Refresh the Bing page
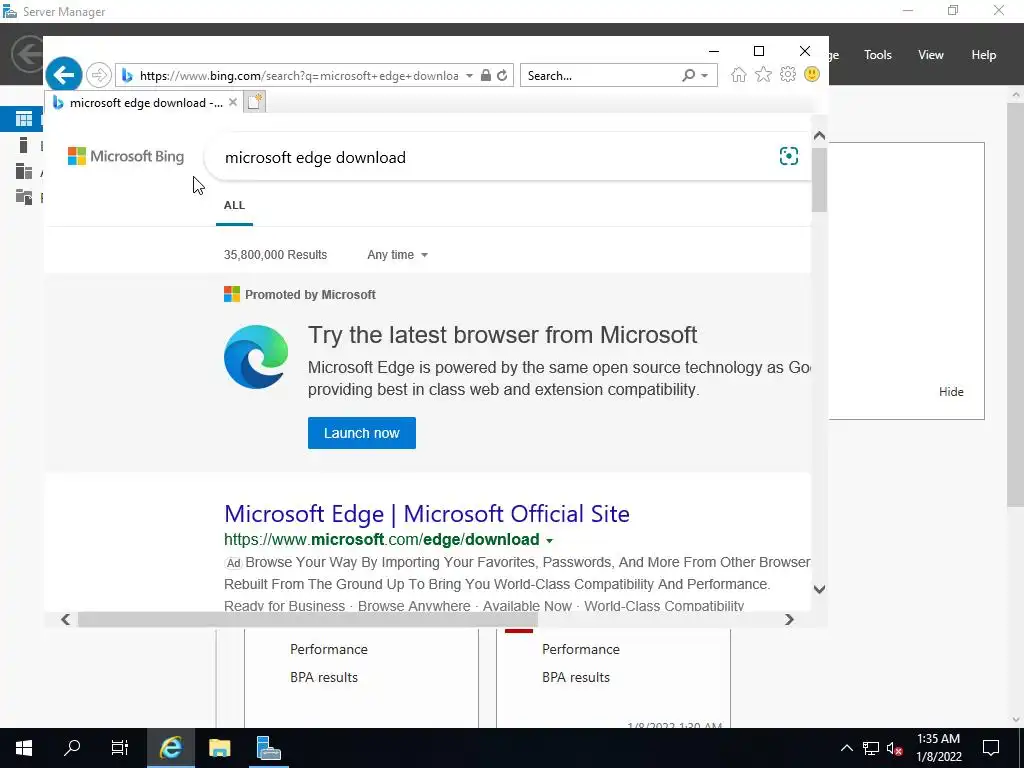1024x768 pixels. [x=502, y=76]
